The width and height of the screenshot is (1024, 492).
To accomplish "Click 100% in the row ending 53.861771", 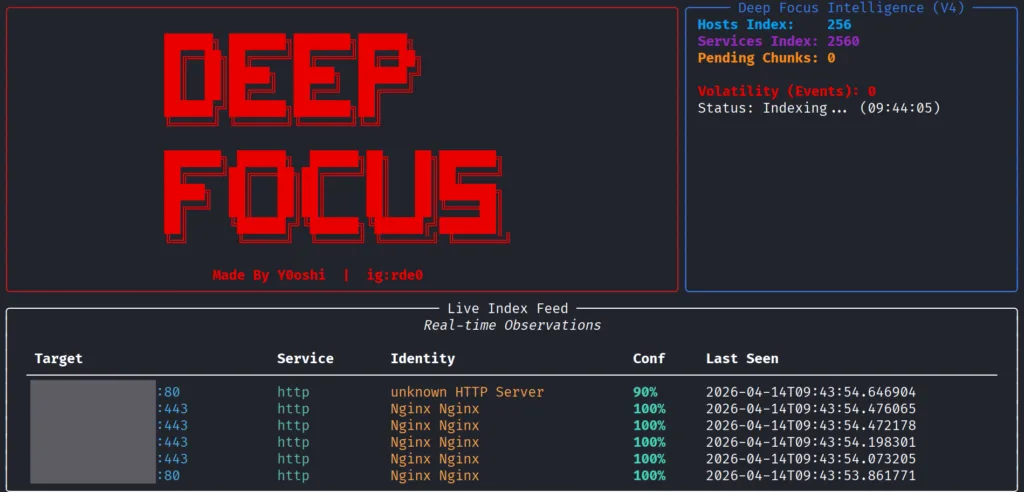I will point(649,476).
